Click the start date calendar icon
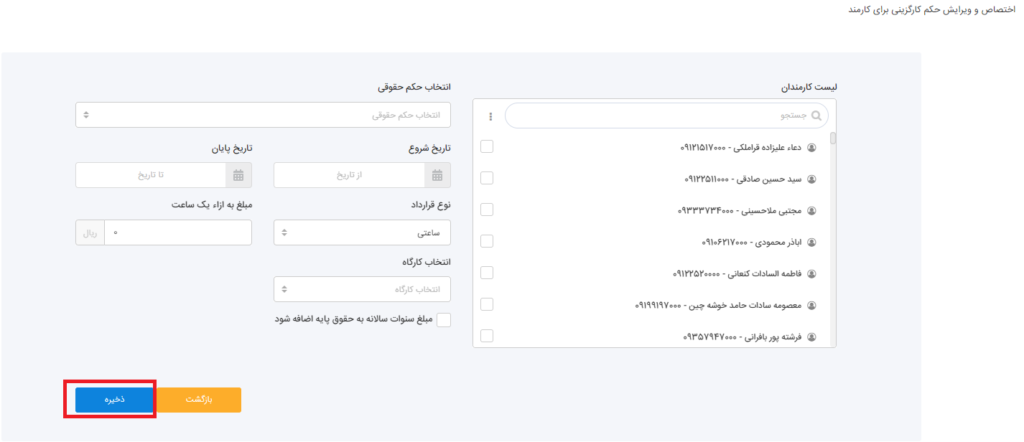 click(x=438, y=175)
